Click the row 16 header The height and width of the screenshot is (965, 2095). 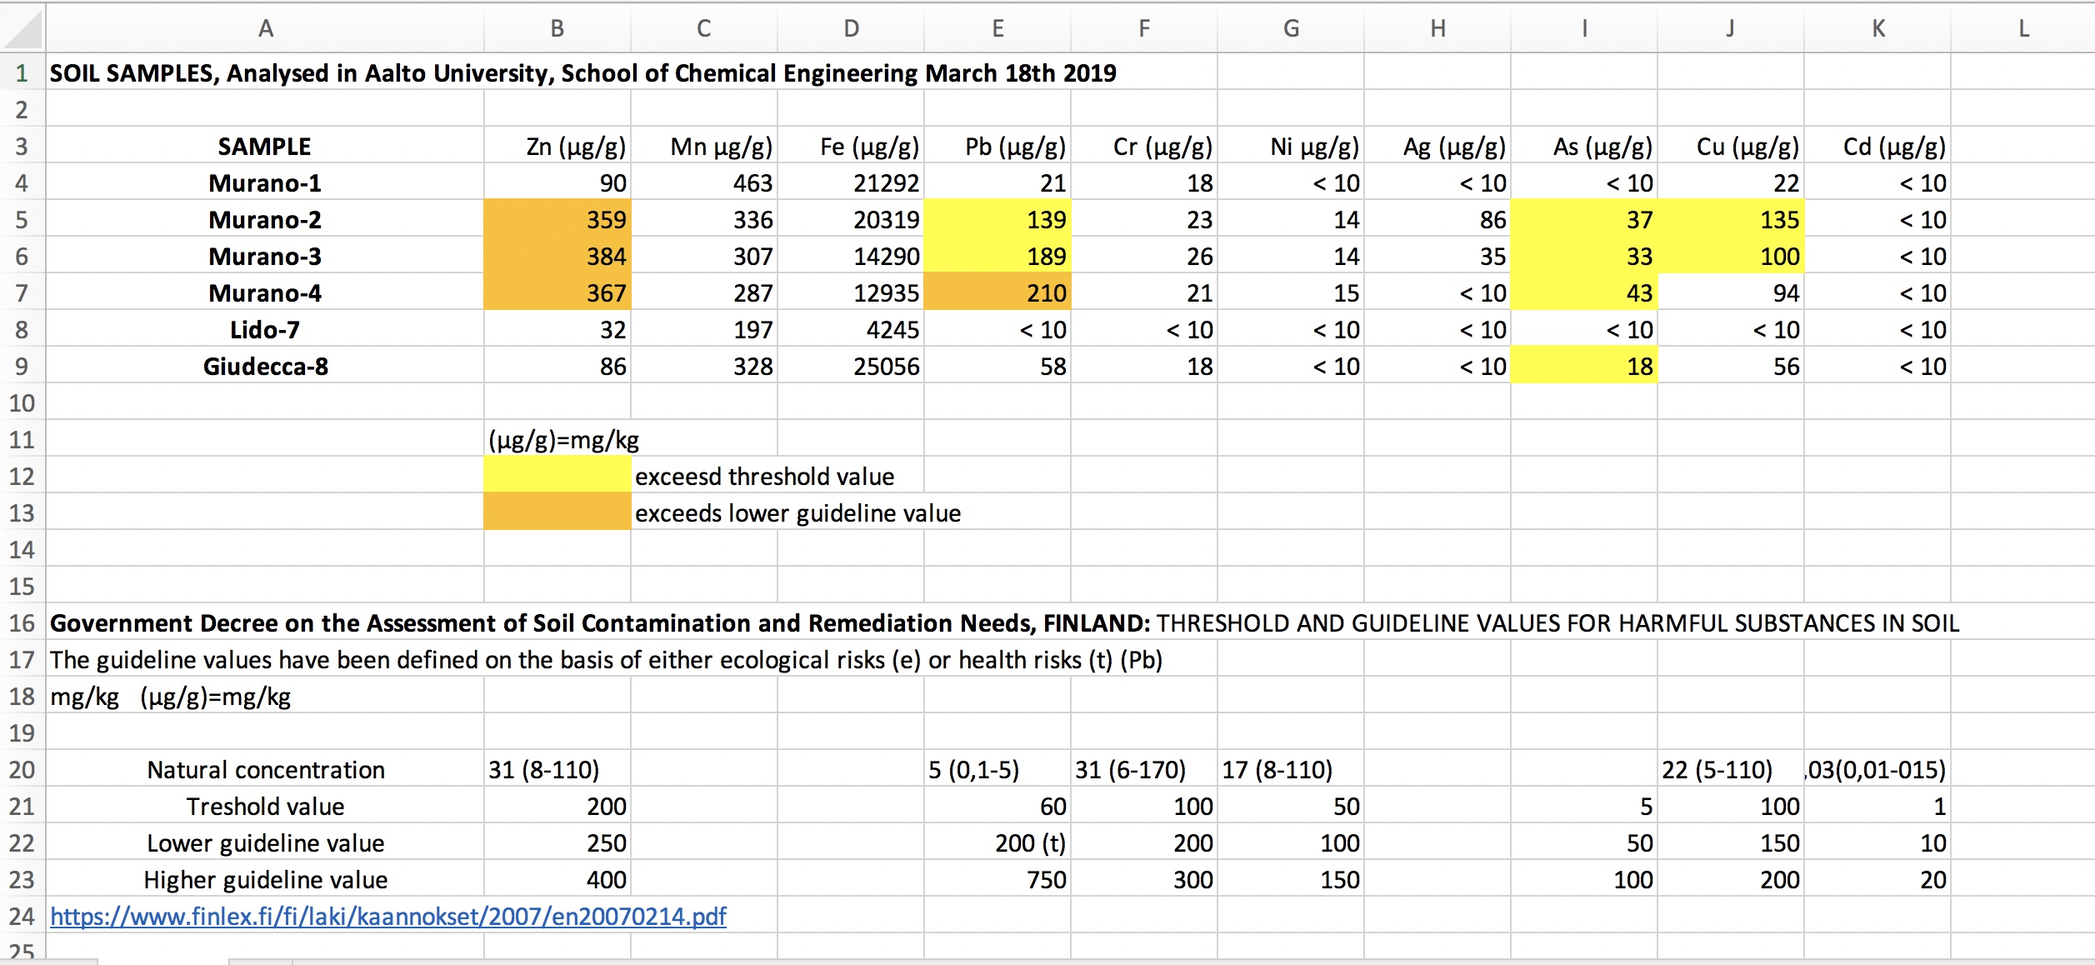[22, 623]
